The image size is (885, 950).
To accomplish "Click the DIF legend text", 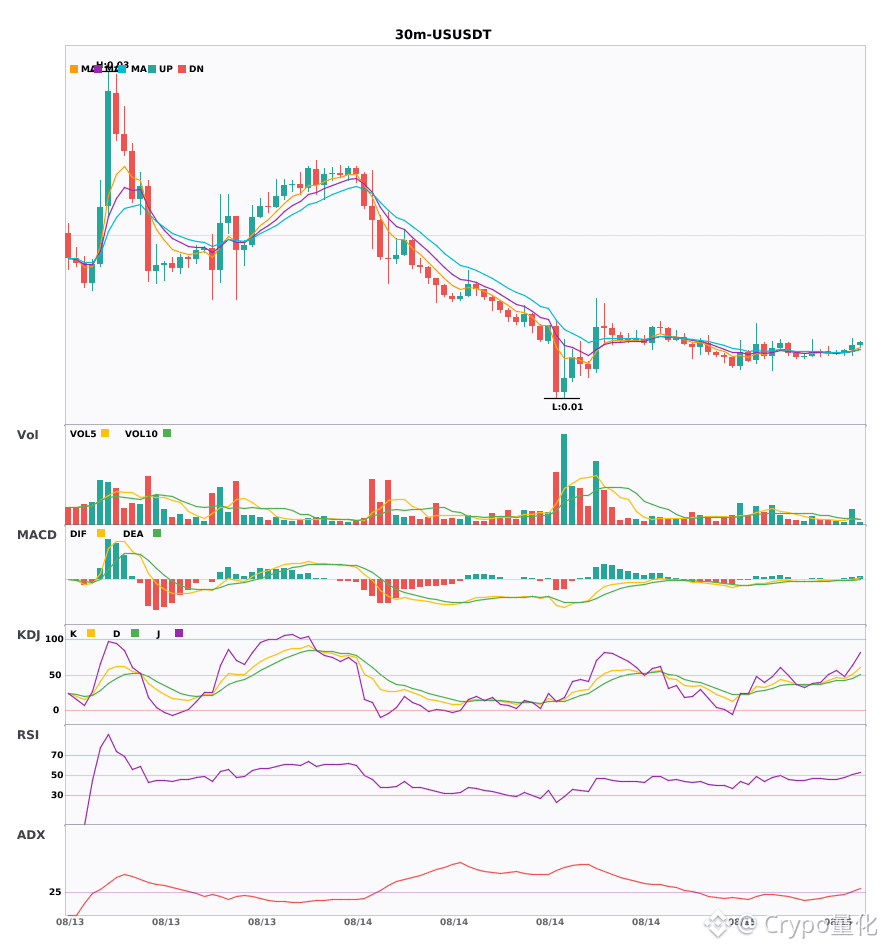I will (78, 534).
